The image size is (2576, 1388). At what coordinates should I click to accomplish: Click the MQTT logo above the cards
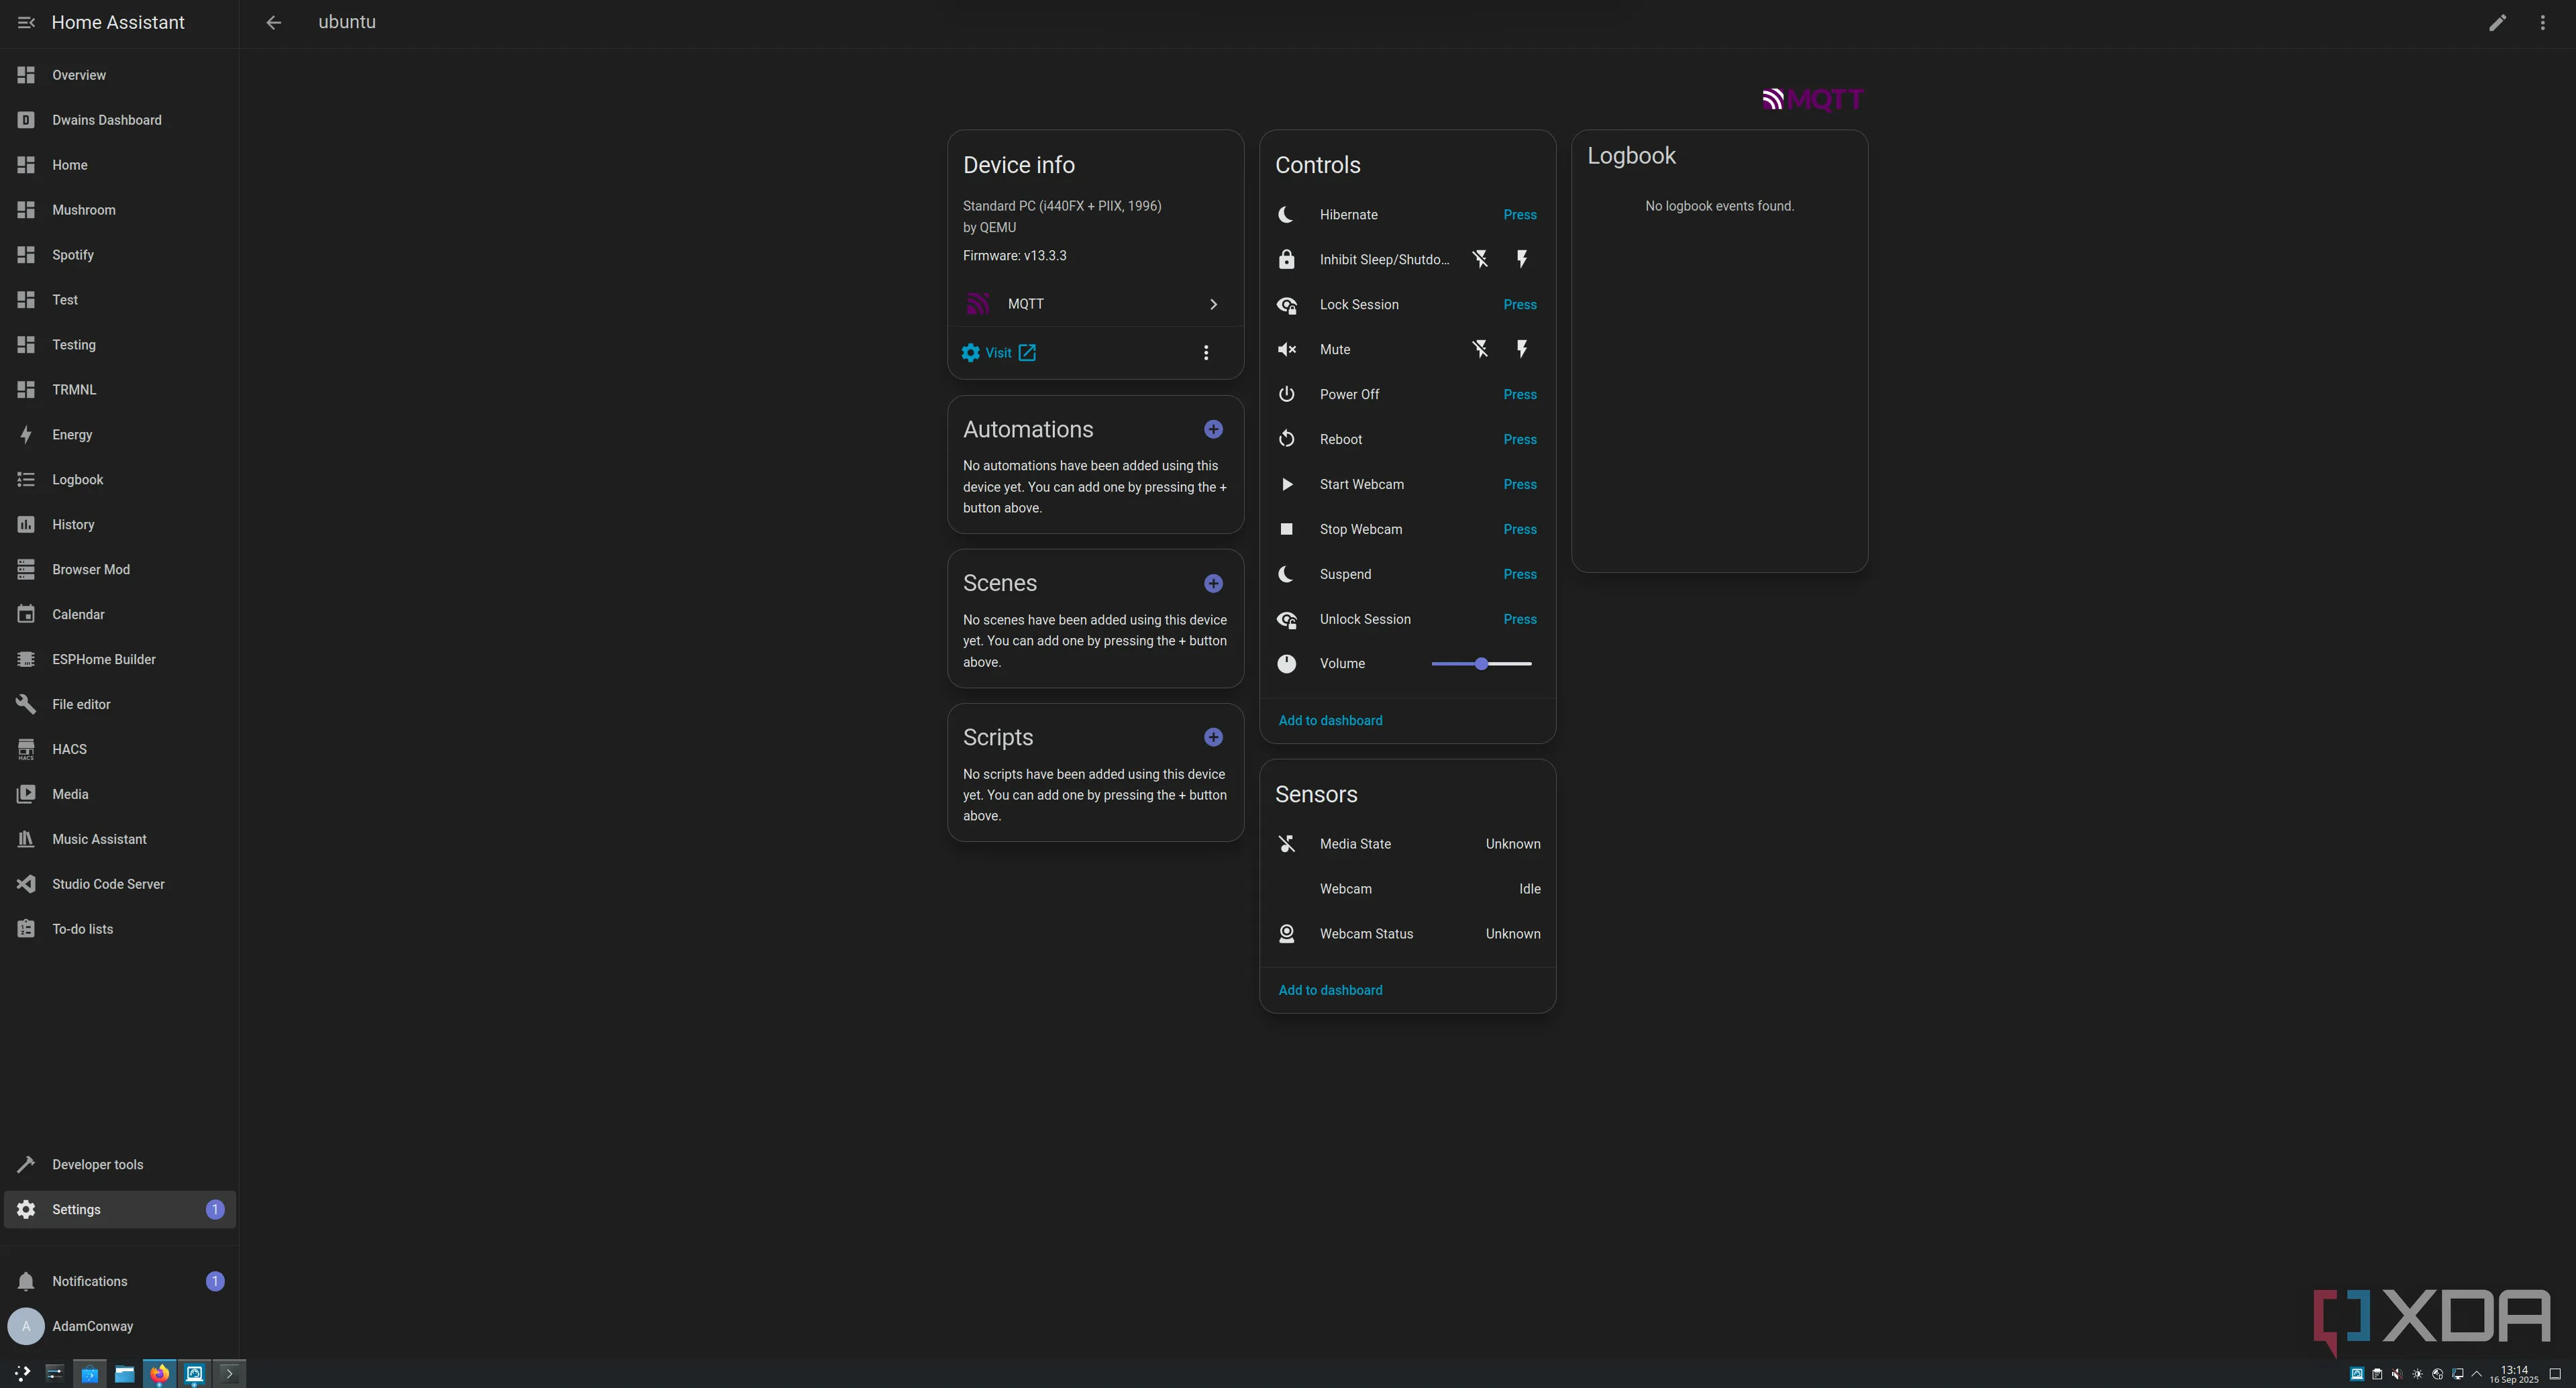click(1812, 99)
